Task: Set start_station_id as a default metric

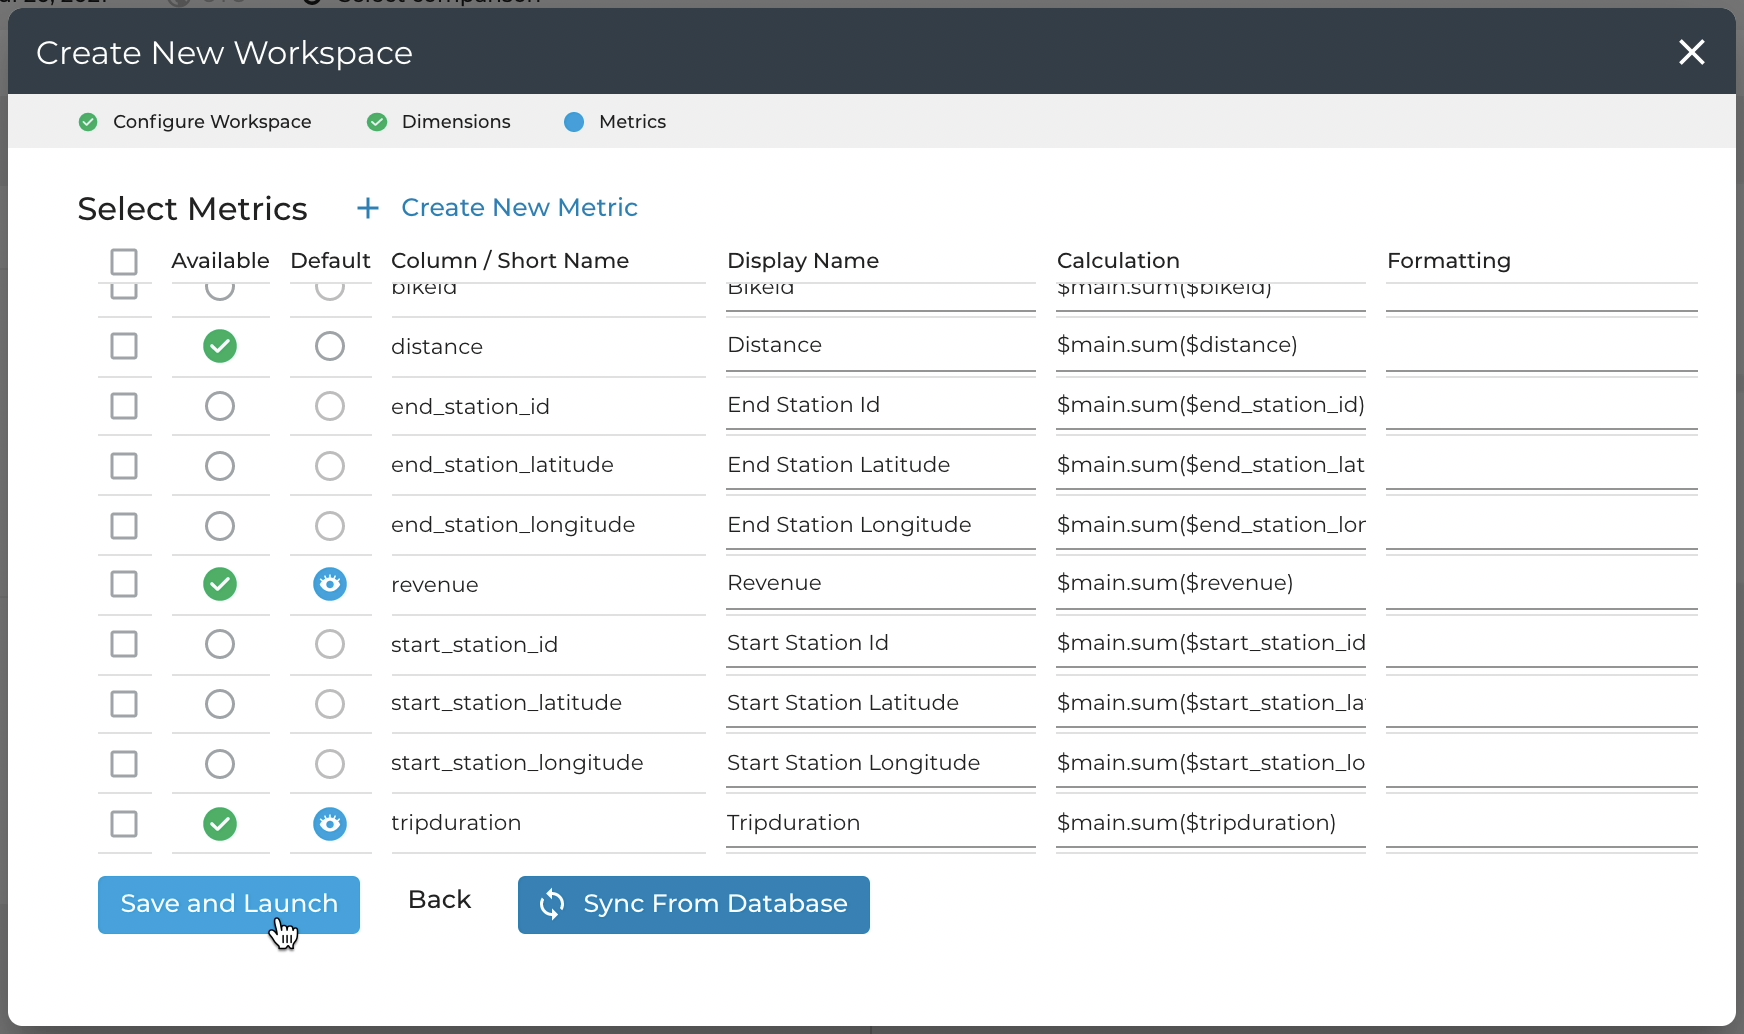Action: coord(330,644)
